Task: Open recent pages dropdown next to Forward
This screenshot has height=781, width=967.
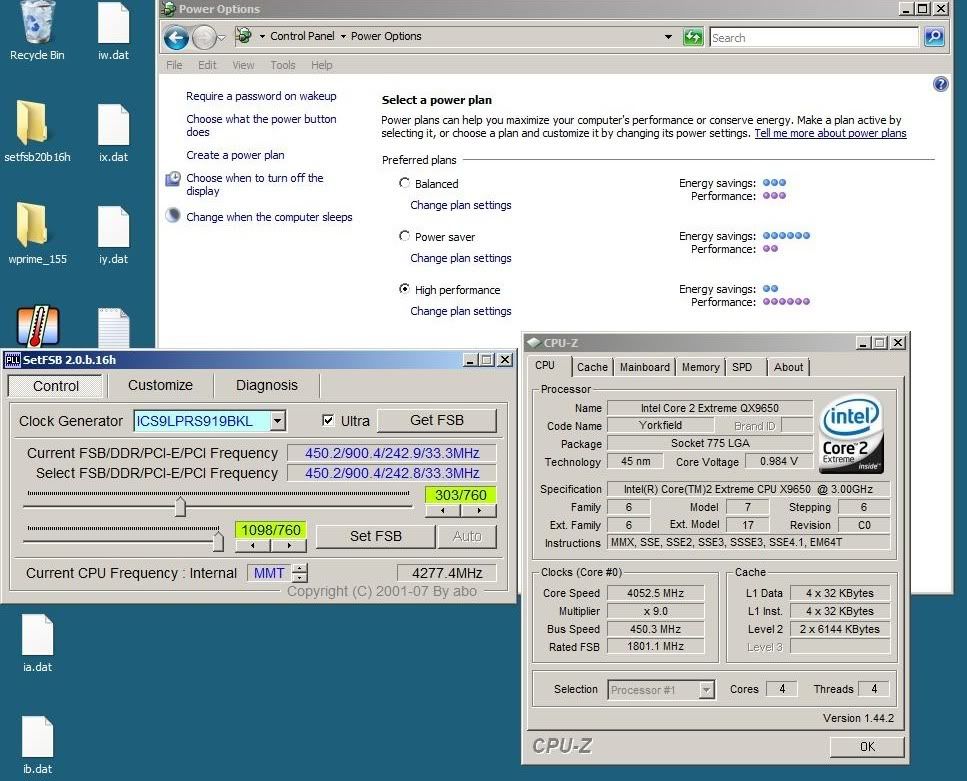Action: (221, 38)
